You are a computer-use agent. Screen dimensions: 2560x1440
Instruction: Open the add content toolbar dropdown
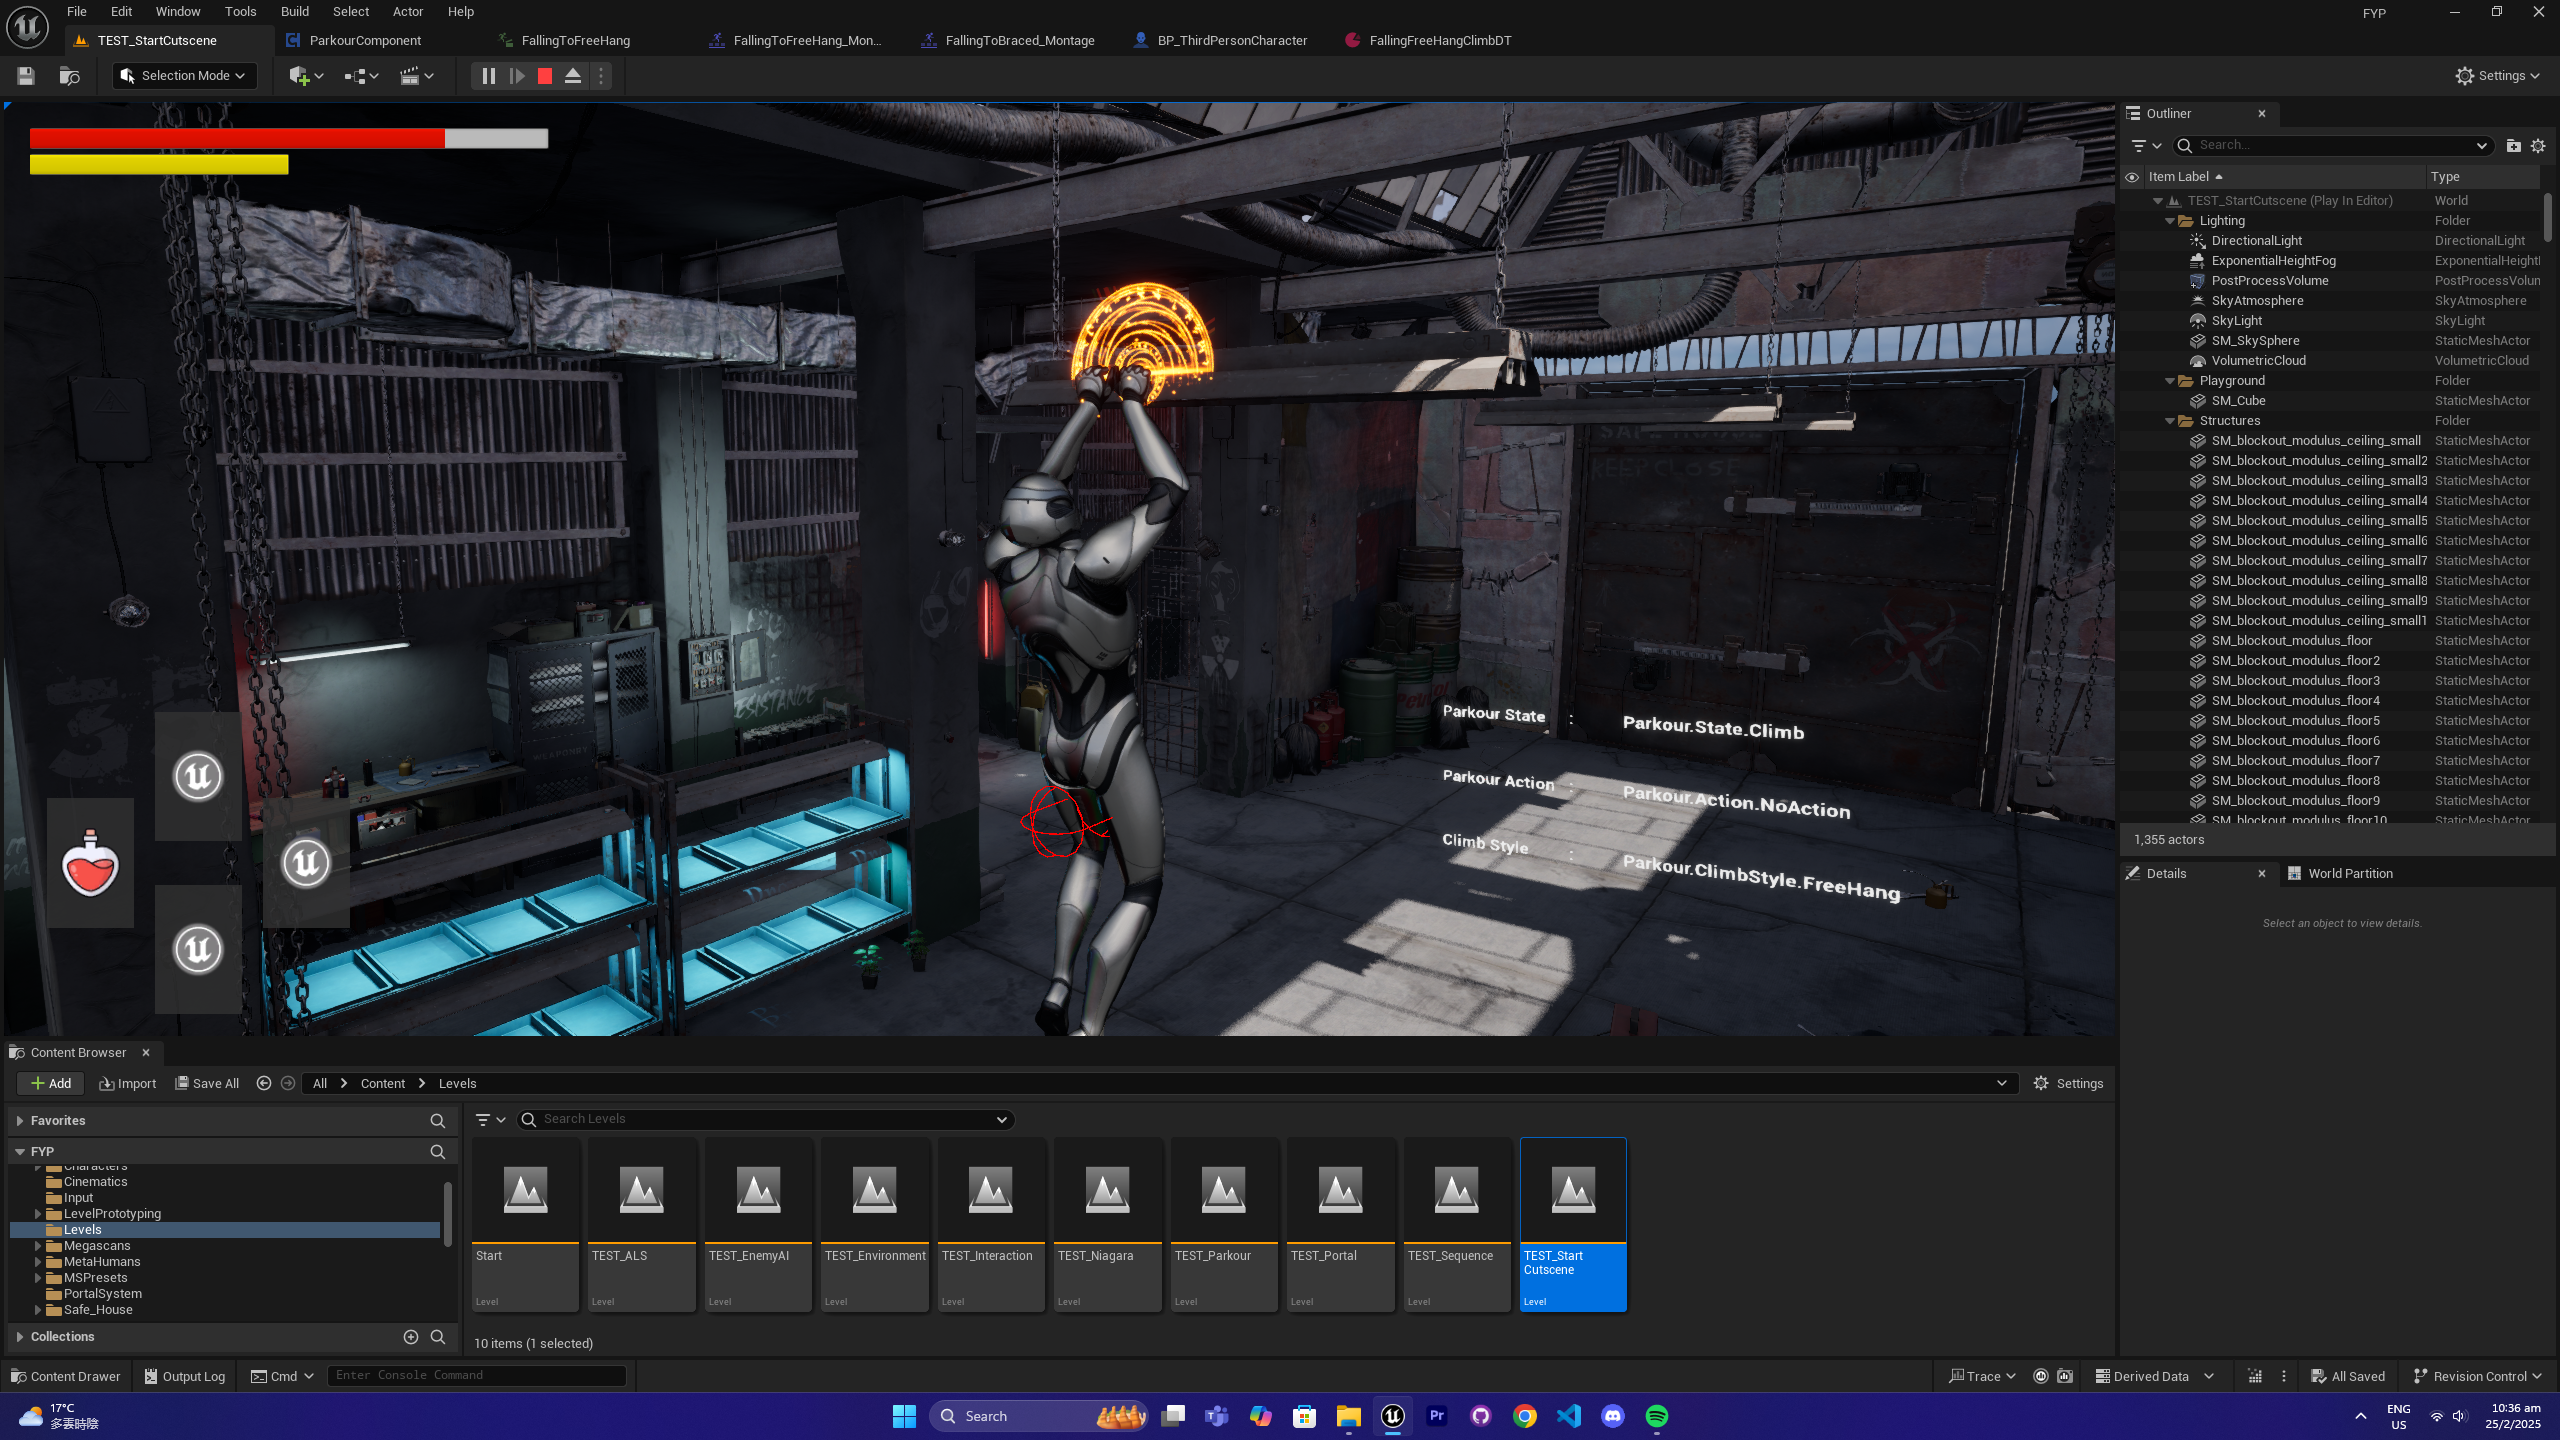click(x=306, y=76)
